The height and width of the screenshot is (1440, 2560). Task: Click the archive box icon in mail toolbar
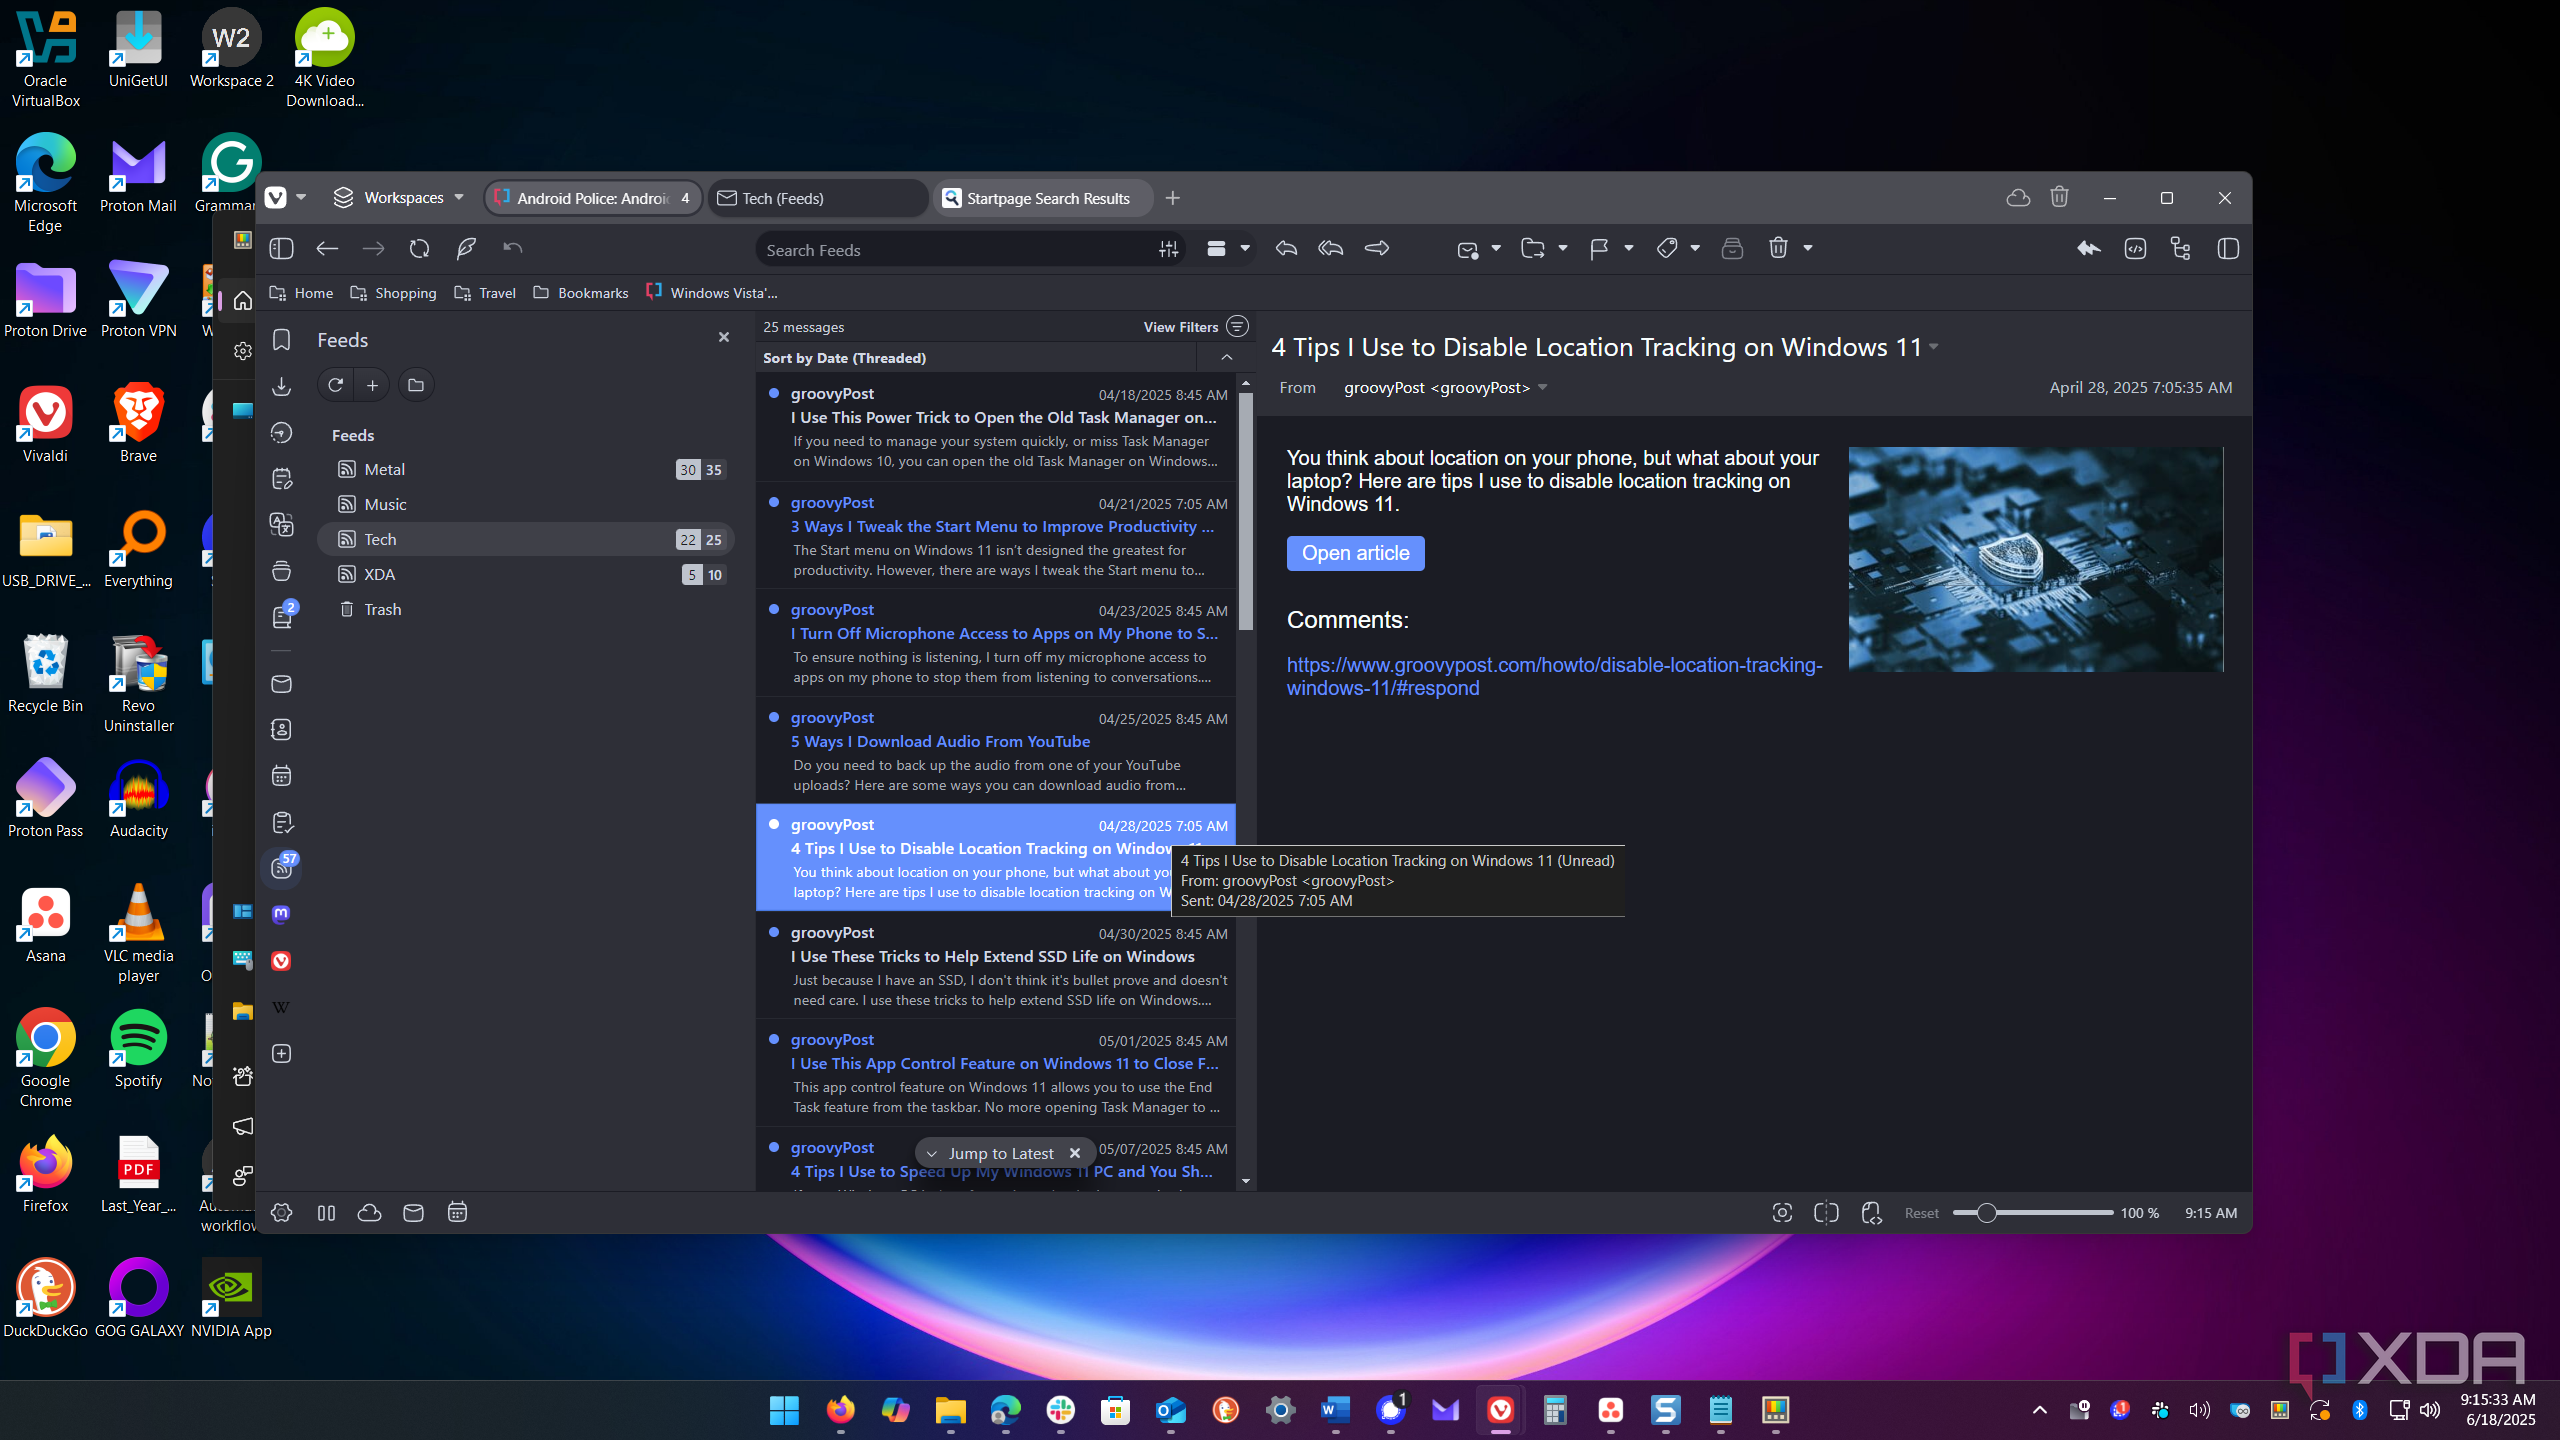click(x=1732, y=249)
